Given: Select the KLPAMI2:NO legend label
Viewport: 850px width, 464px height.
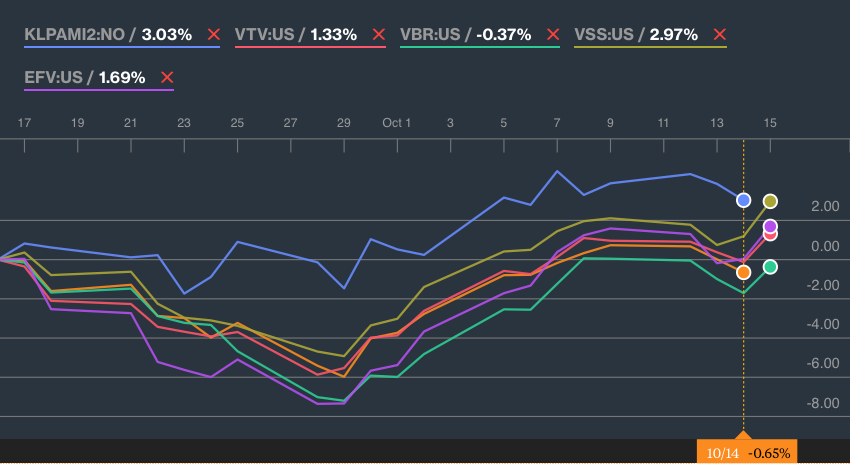Looking at the screenshot, I should tap(74, 35).
